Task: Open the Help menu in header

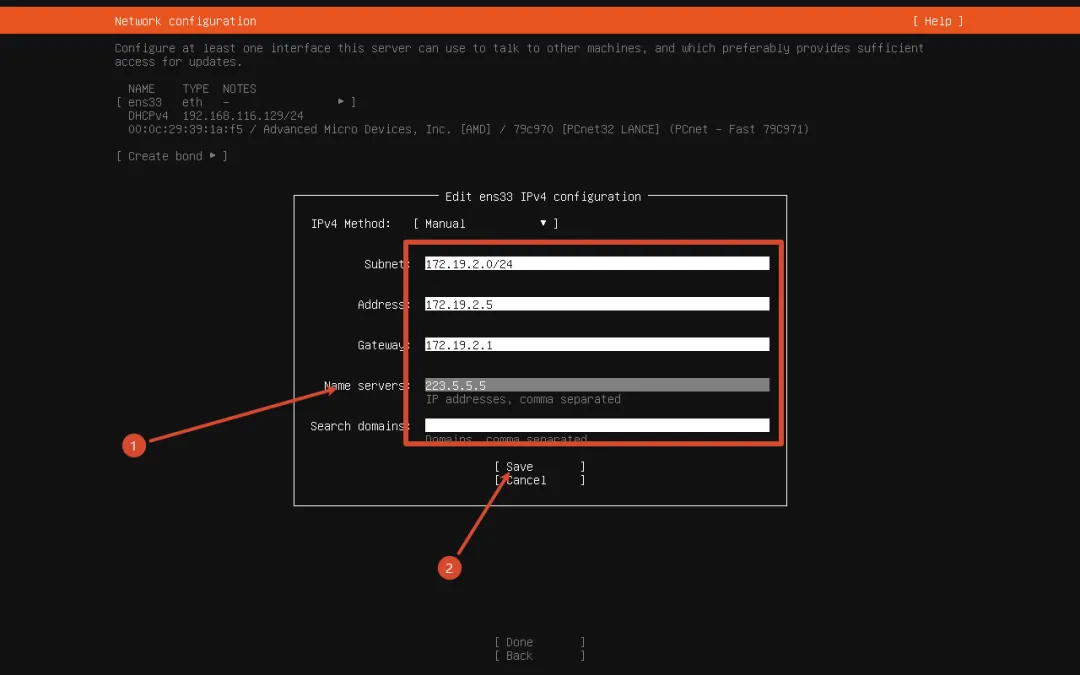Action: pos(937,21)
